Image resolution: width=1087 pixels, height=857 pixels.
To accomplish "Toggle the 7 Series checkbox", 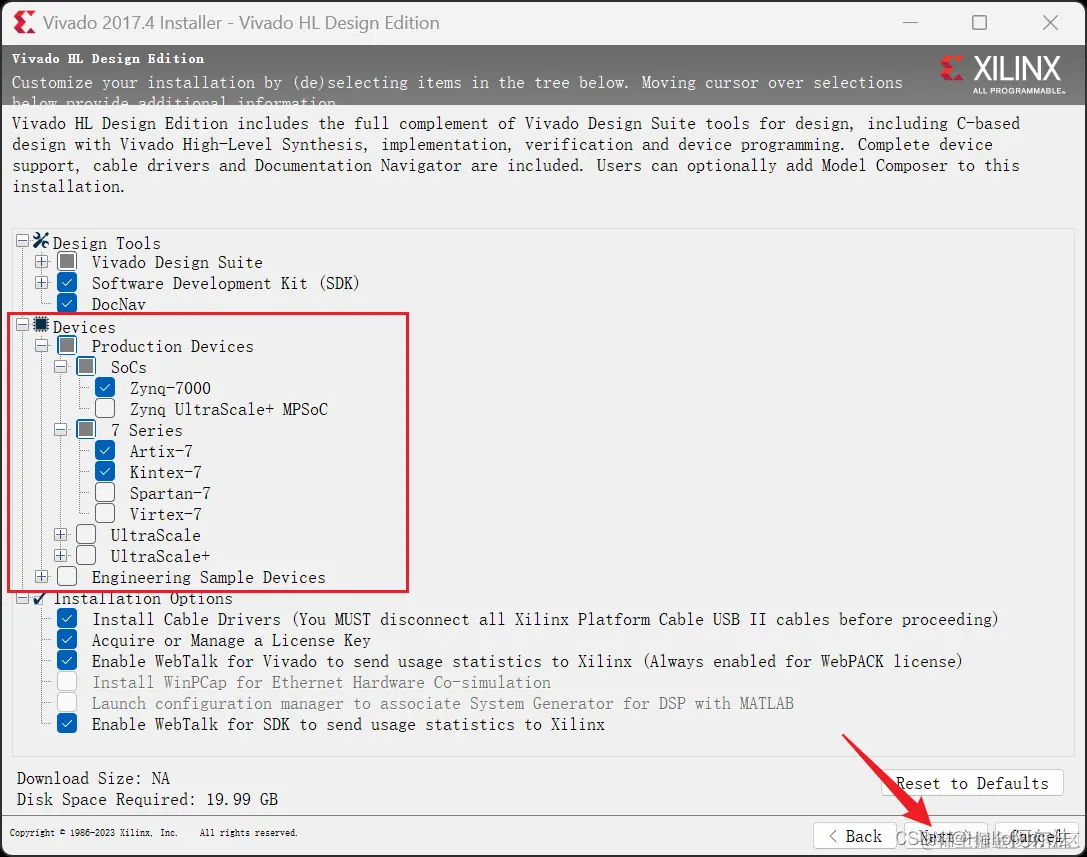I will [86, 429].
